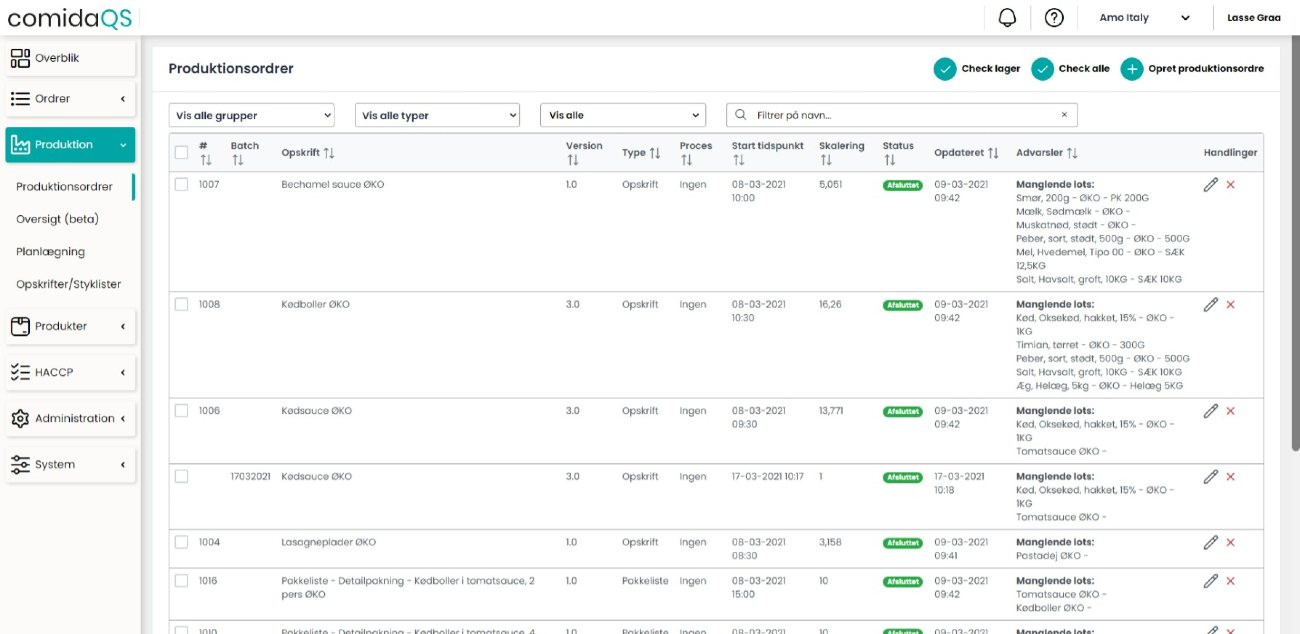Delete order 1008 with red X

click(x=1230, y=305)
